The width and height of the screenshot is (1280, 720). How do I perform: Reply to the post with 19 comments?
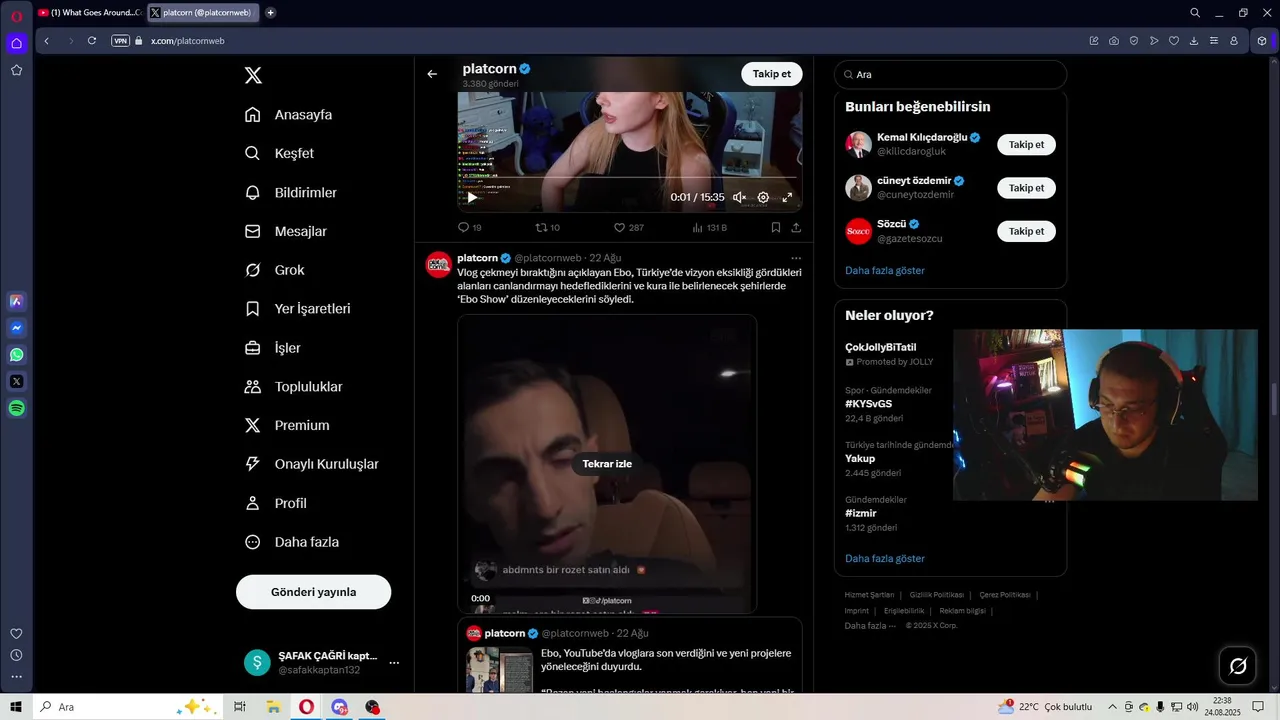pos(469,228)
